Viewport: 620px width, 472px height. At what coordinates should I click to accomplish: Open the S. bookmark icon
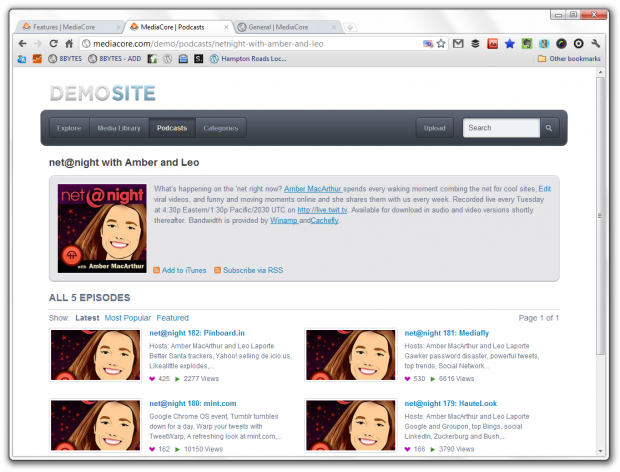198,59
